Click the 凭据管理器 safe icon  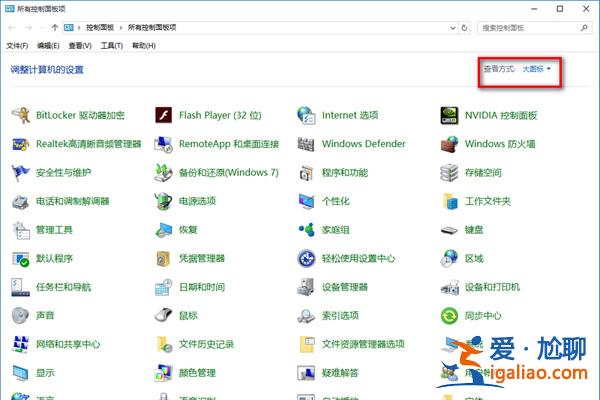[x=163, y=259]
